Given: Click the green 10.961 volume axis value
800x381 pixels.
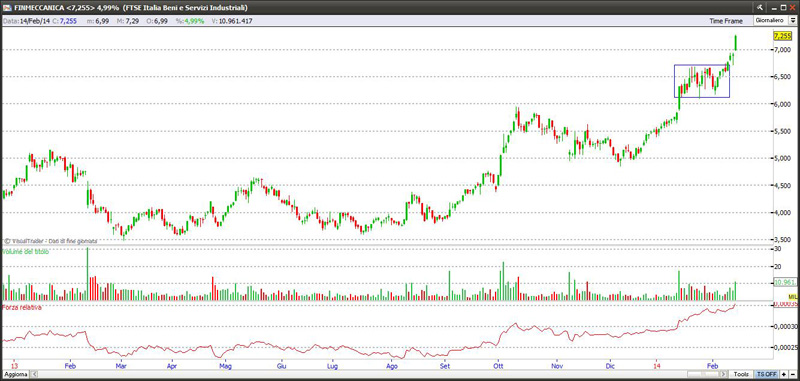Looking at the screenshot, I should click(x=785, y=282).
